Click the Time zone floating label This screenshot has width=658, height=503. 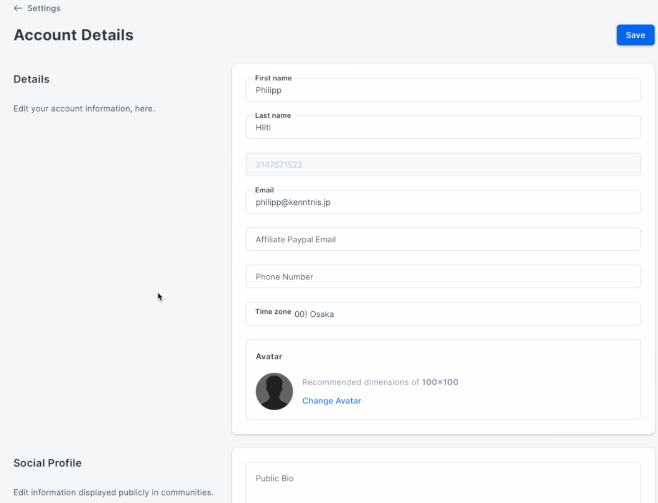click(273, 312)
